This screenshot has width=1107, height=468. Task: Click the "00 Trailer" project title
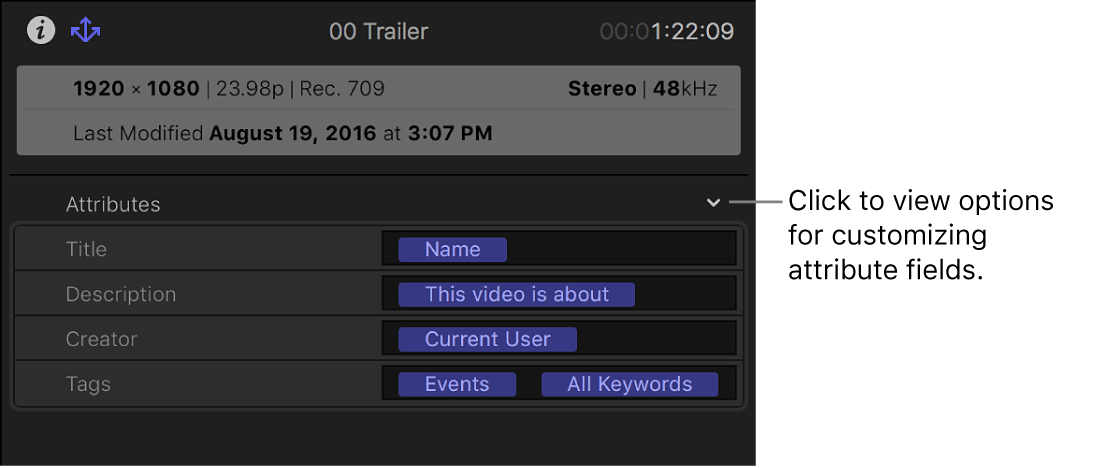click(x=378, y=31)
